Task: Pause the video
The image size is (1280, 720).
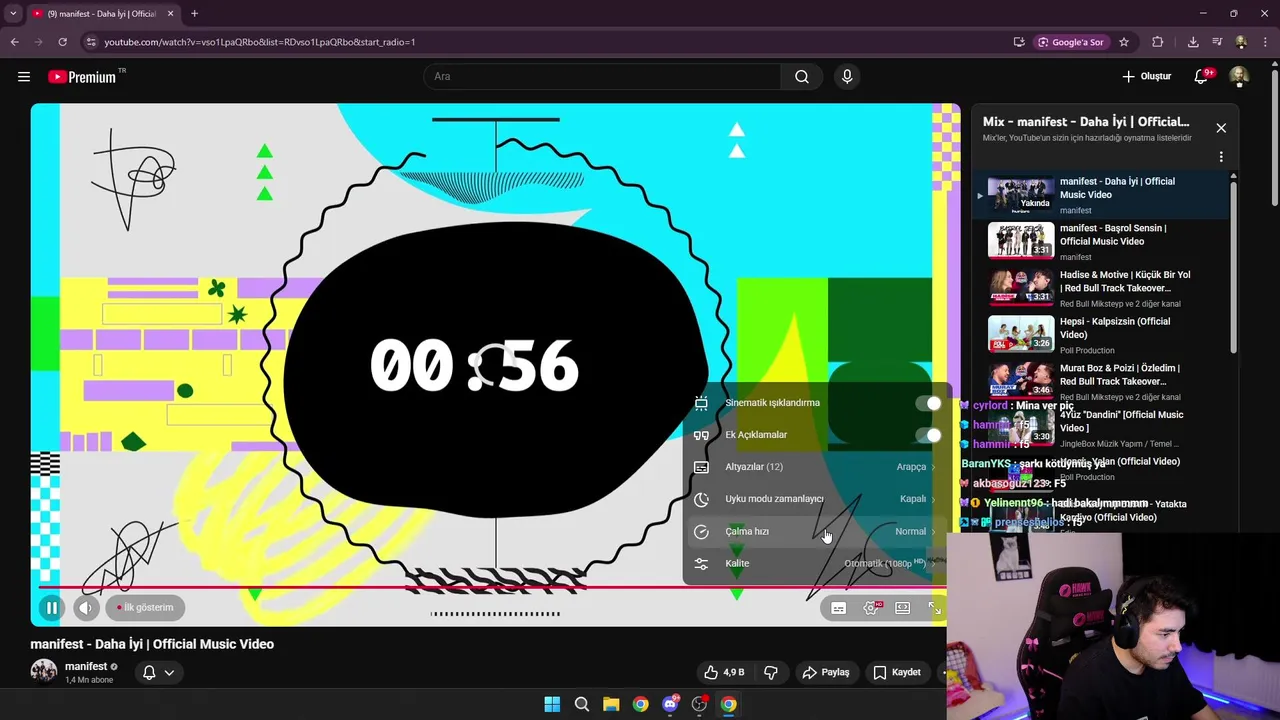Action: pos(51,607)
